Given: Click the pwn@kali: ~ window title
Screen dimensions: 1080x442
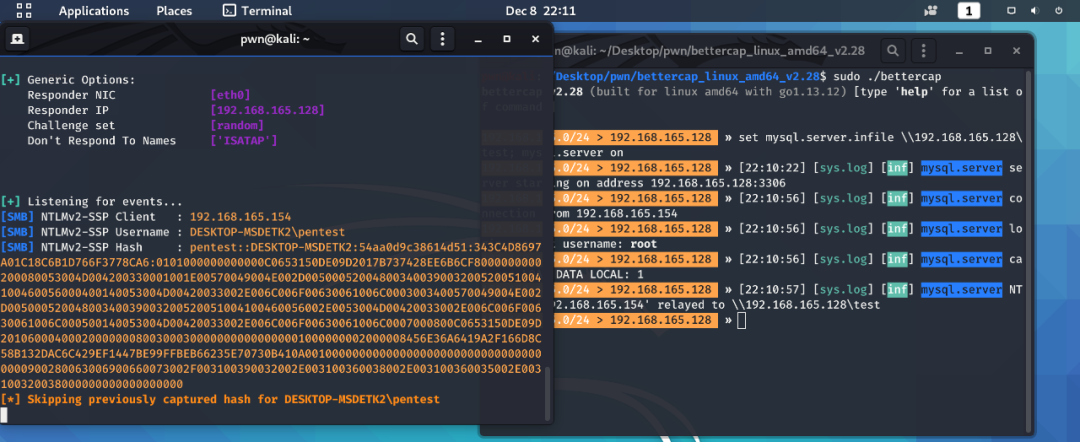Looking at the screenshot, I should [275, 39].
